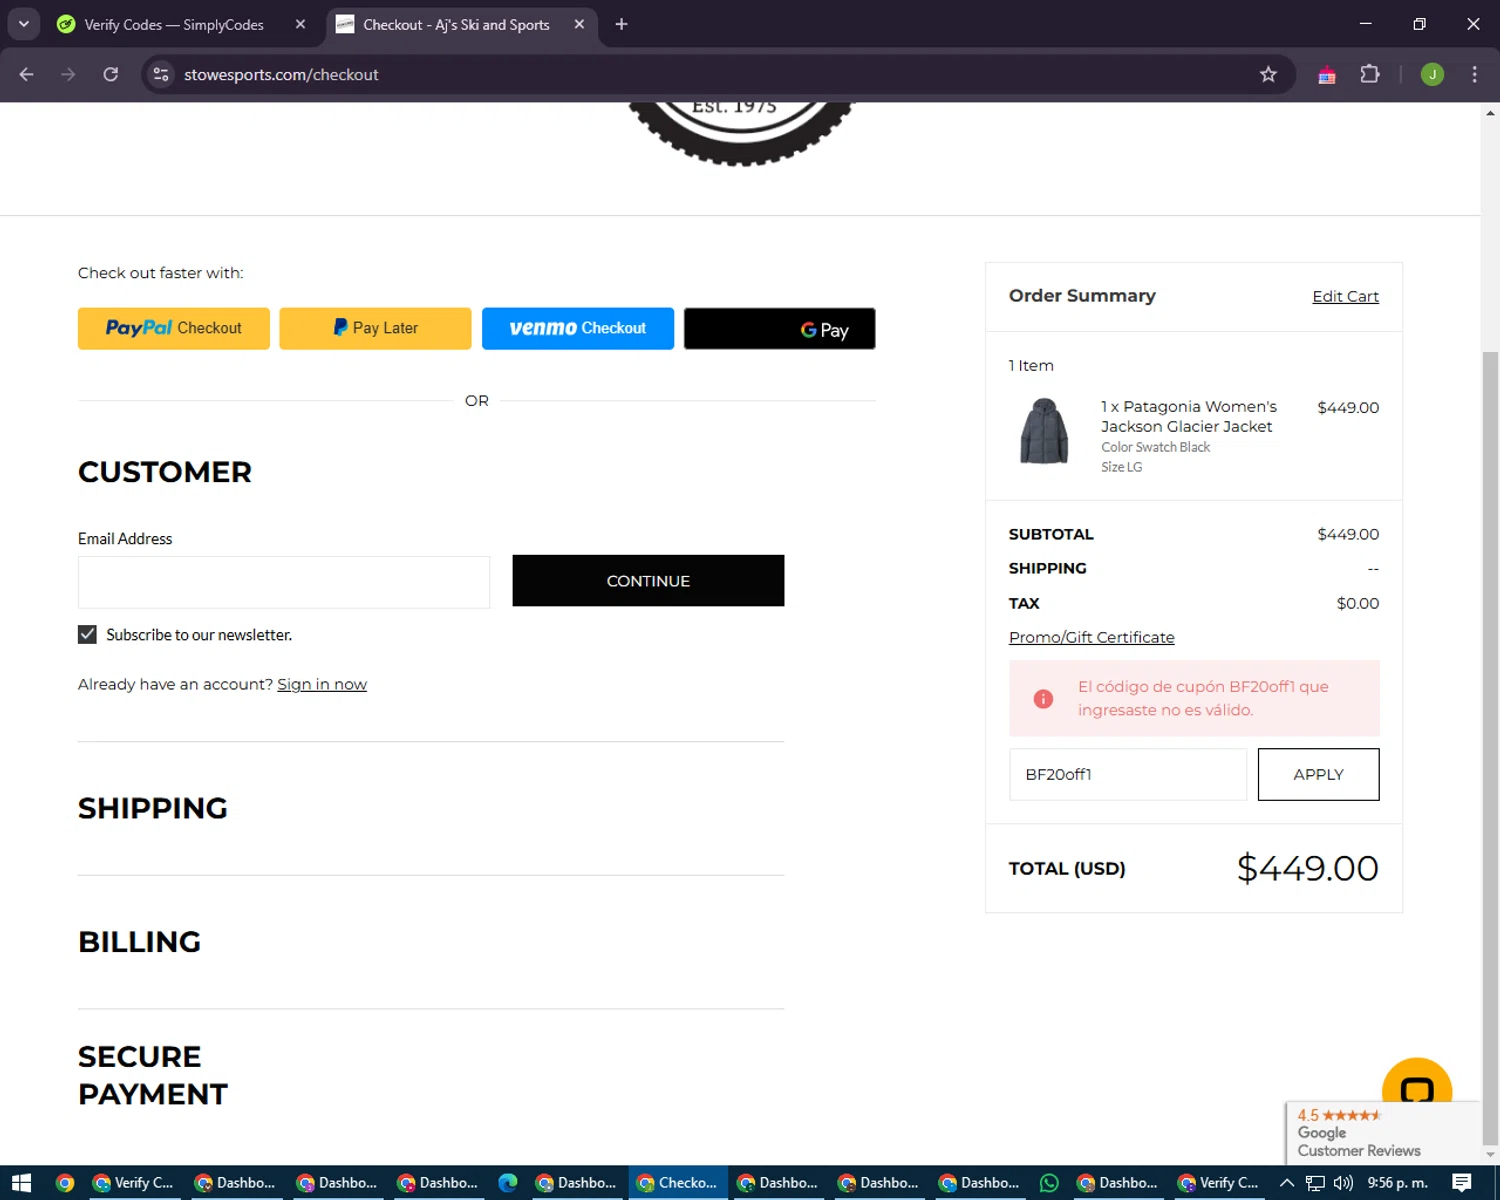
Task: Open the Windows Start menu
Action: point(21,1183)
